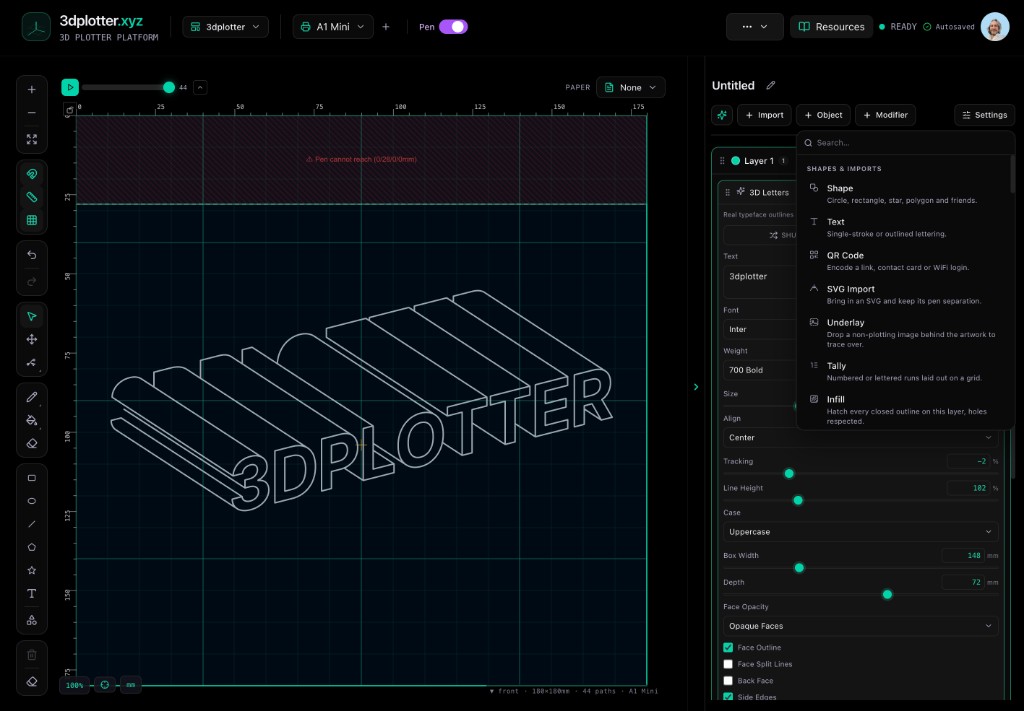Click the Depth slider handle
Viewport: 1024px width, 711px height.
click(x=887, y=594)
